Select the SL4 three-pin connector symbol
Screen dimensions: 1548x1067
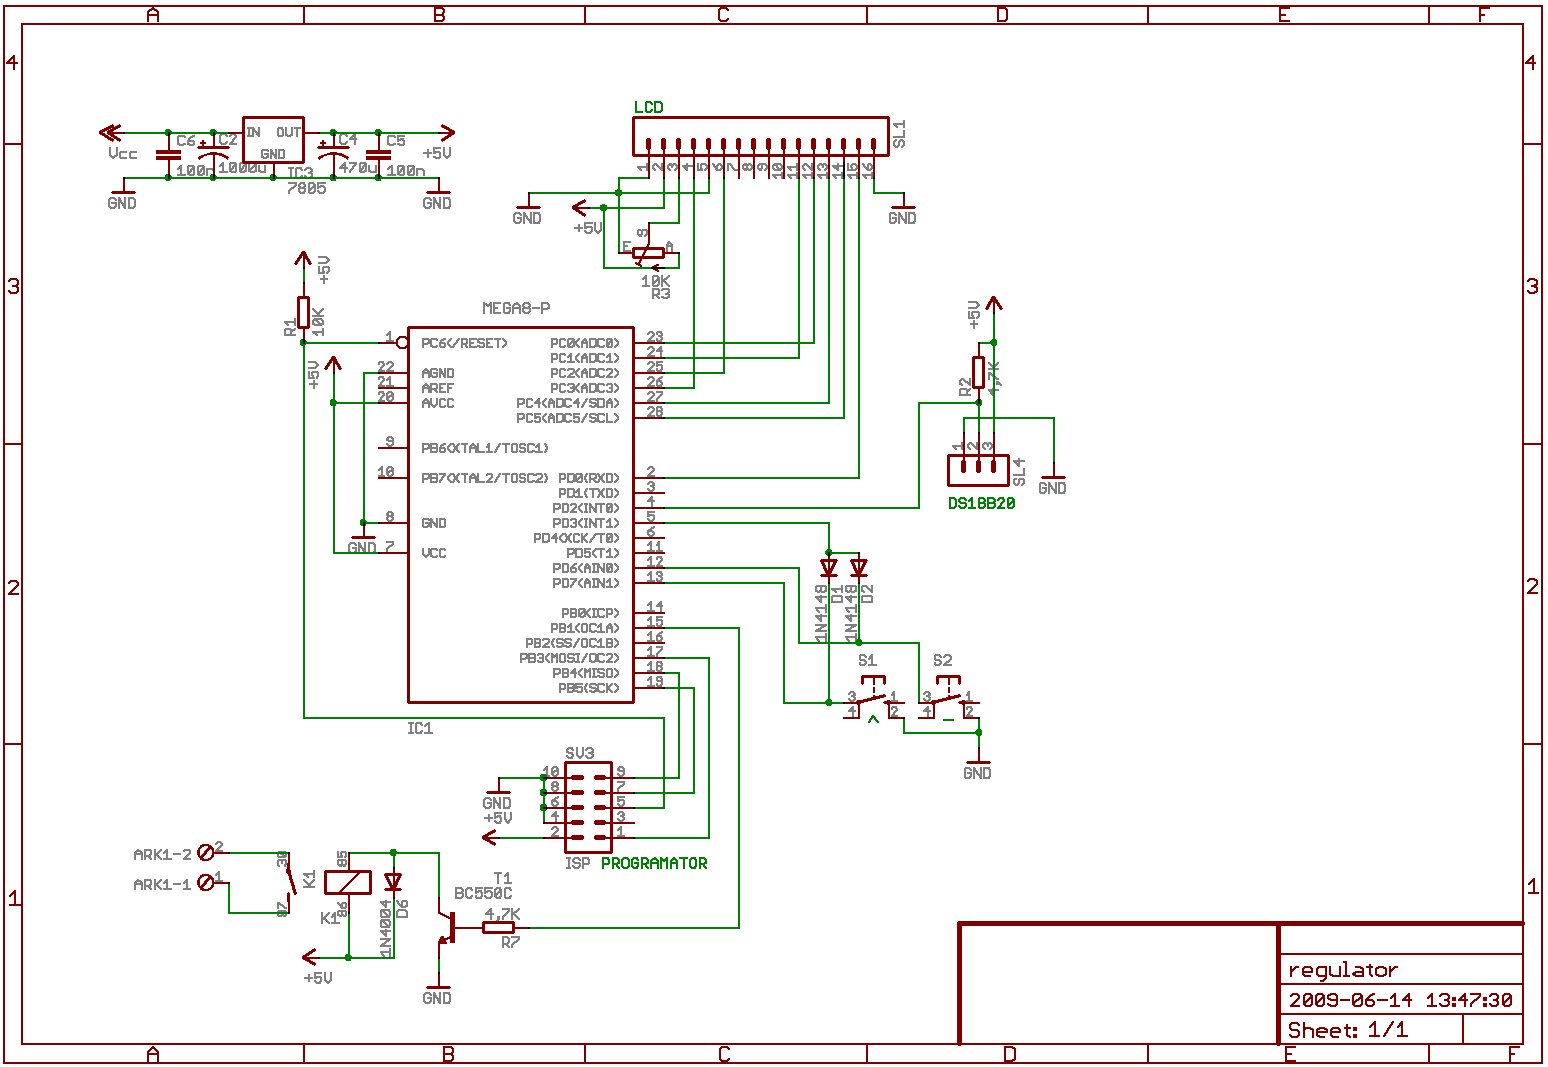978,468
